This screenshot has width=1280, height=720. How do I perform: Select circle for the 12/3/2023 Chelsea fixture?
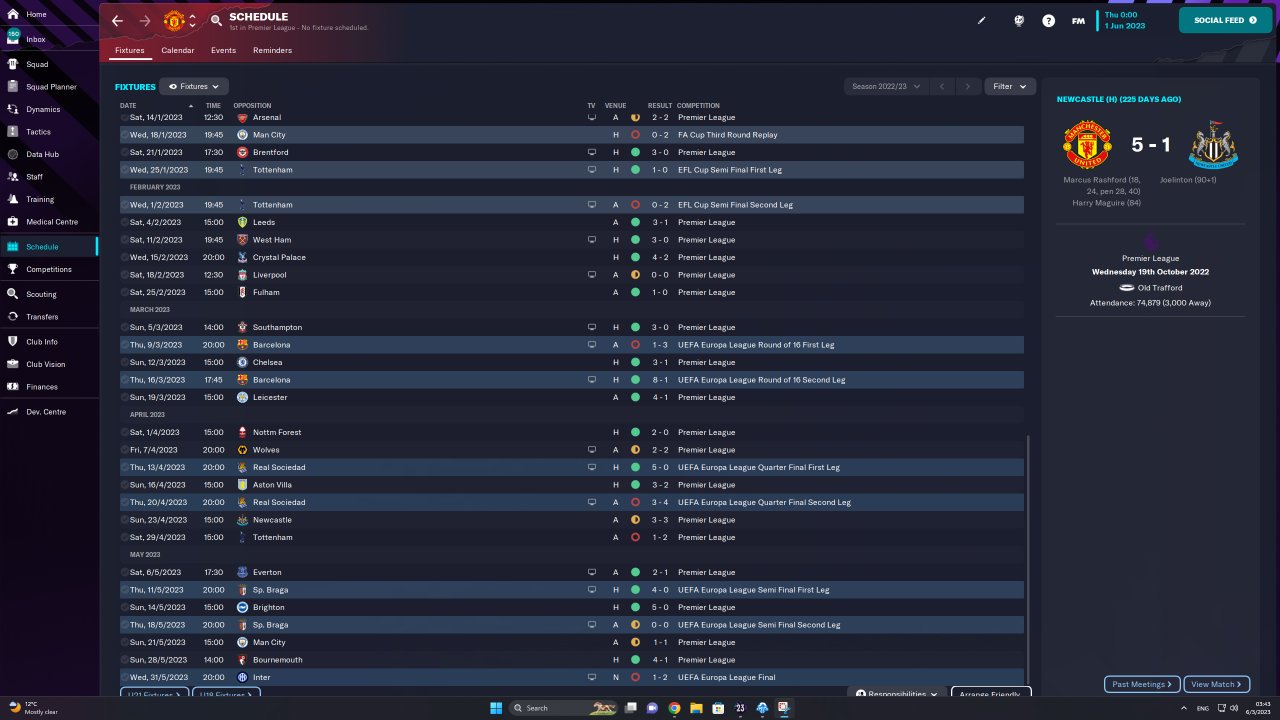pyautogui.click(x=125, y=362)
